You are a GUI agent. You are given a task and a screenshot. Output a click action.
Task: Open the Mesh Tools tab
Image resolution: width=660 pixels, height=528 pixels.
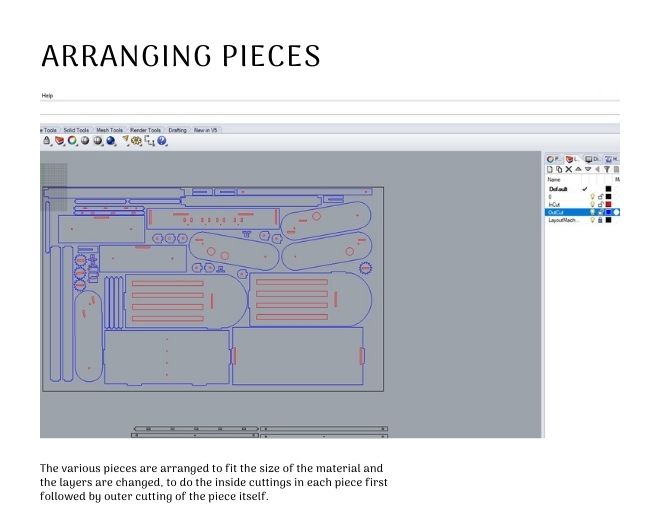click(x=109, y=130)
